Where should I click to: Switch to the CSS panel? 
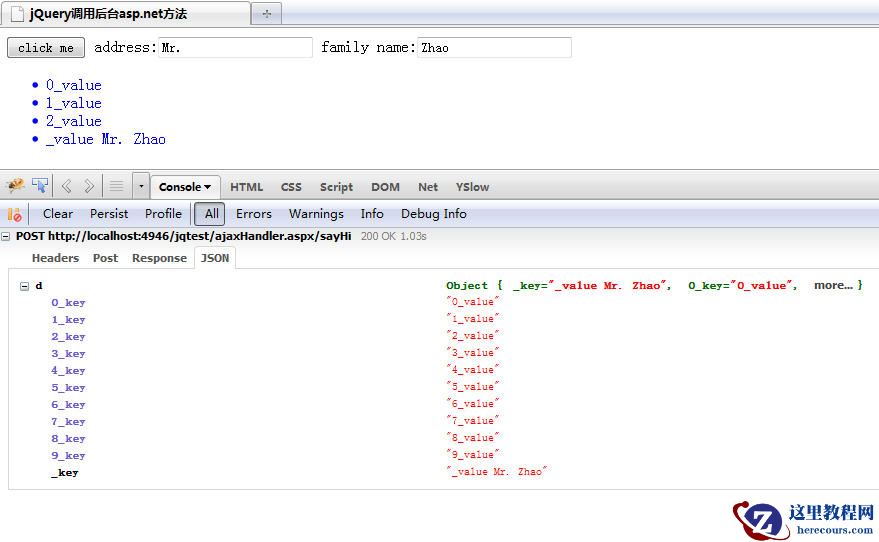coord(291,187)
